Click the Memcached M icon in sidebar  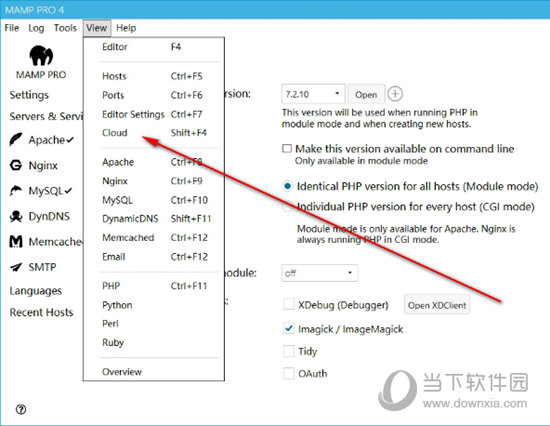(16, 241)
